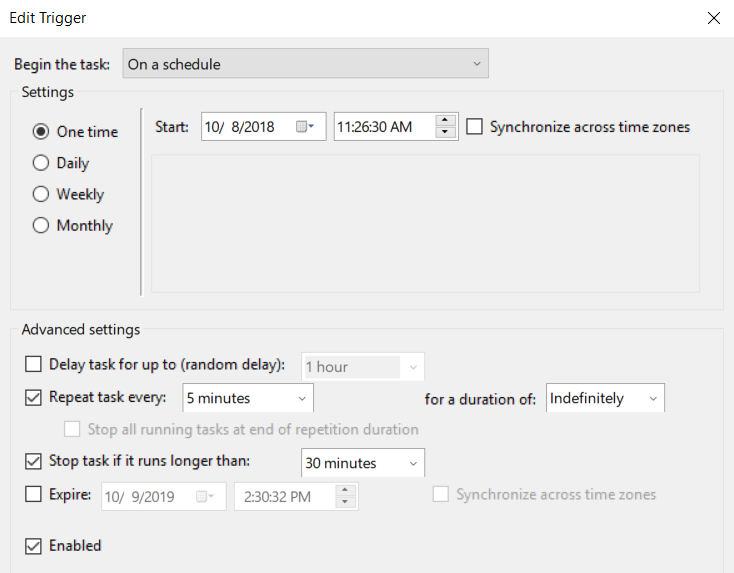Enable Synchronize across time zones for Start
The height and width of the screenshot is (573, 734).
[x=474, y=126]
